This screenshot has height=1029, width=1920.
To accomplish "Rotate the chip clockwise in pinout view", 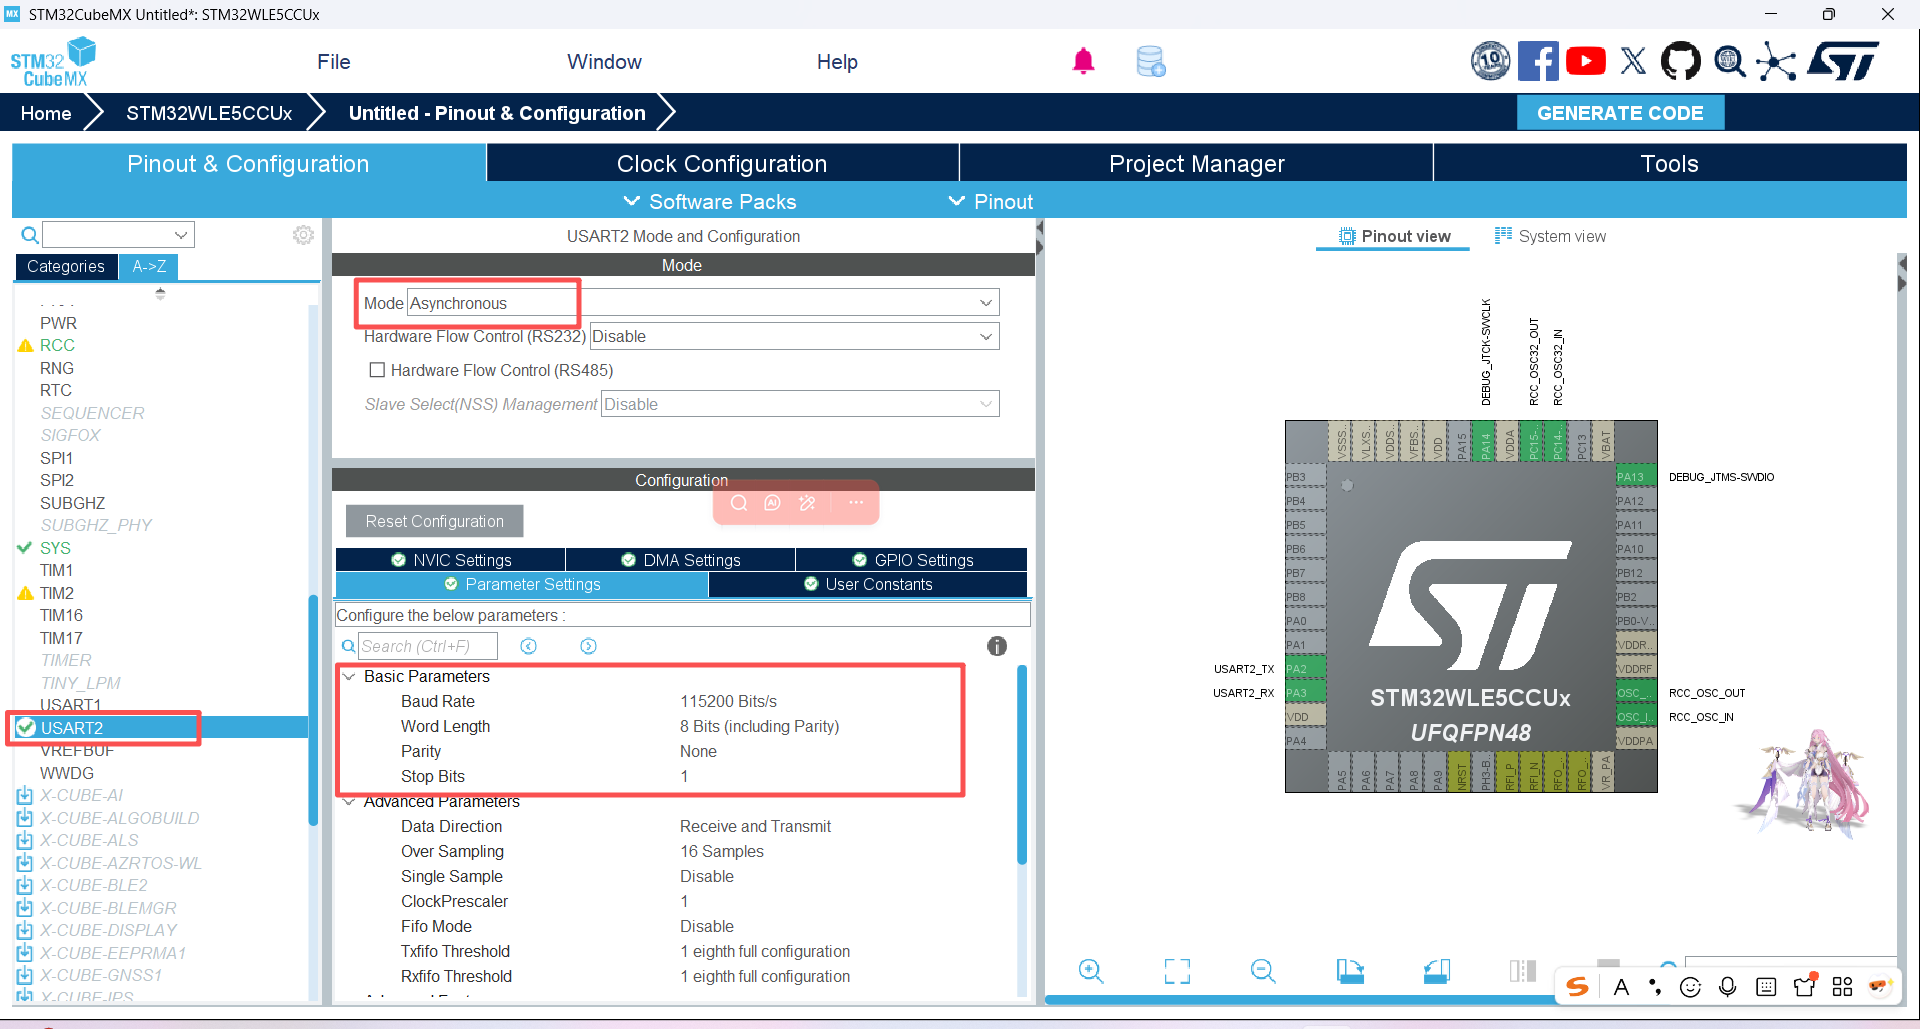I will click(x=1350, y=971).
